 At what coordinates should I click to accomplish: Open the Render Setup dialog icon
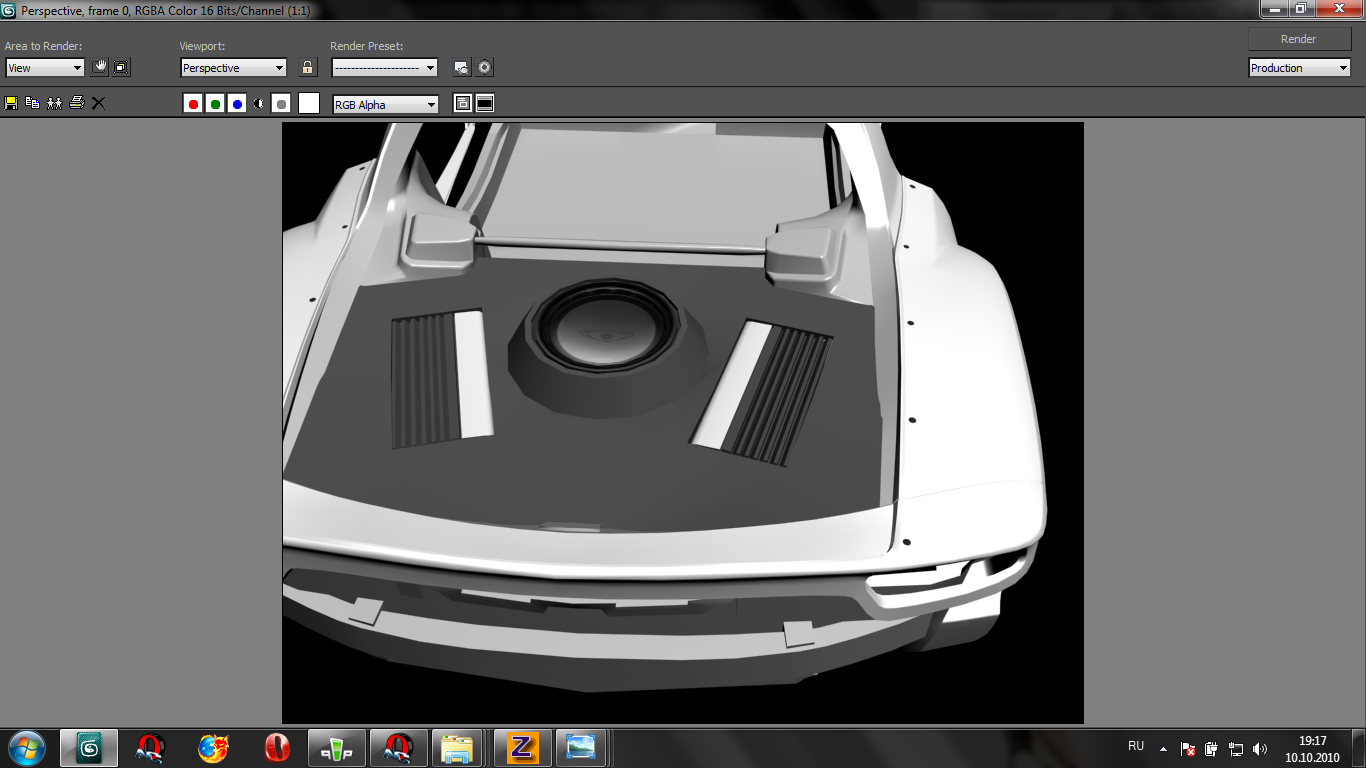point(461,68)
